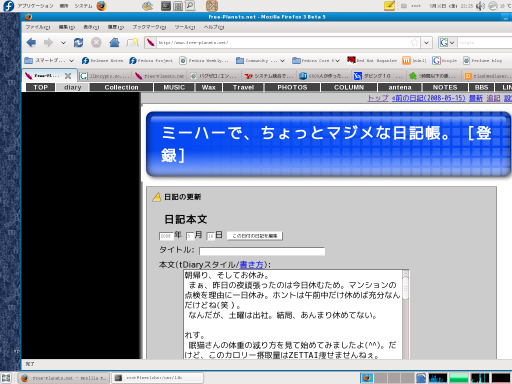Click the PHOTOS navigation button

292,87
